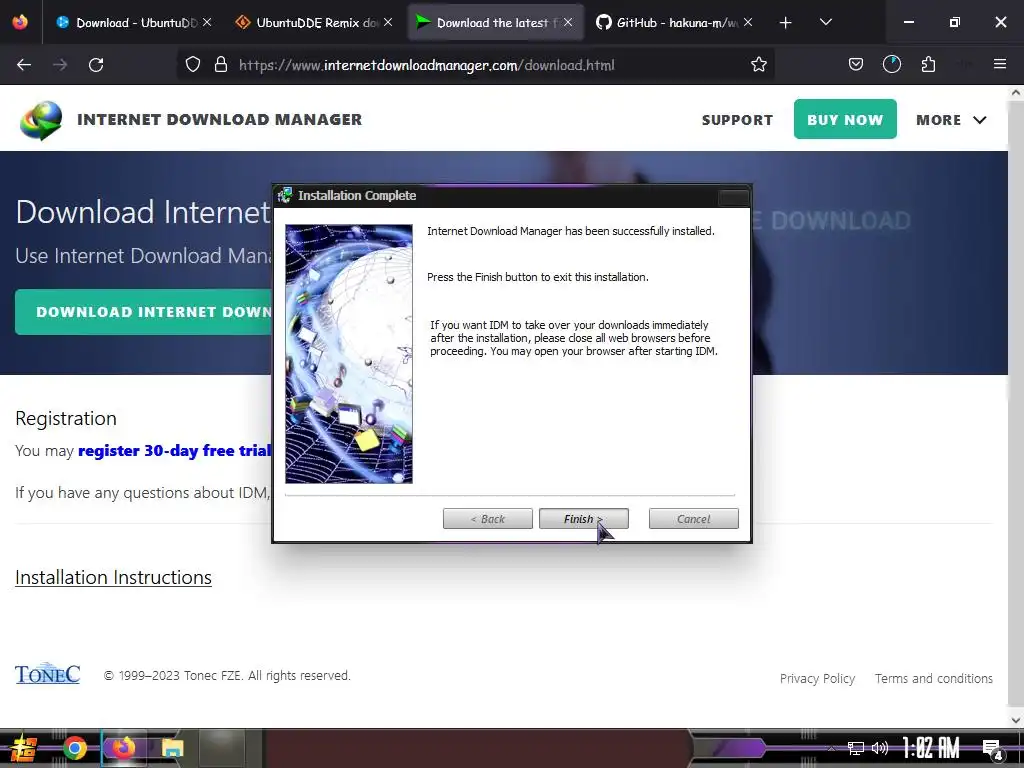Open the Windows Start button in the taskbar
This screenshot has width=1024, height=768.
click(24, 748)
